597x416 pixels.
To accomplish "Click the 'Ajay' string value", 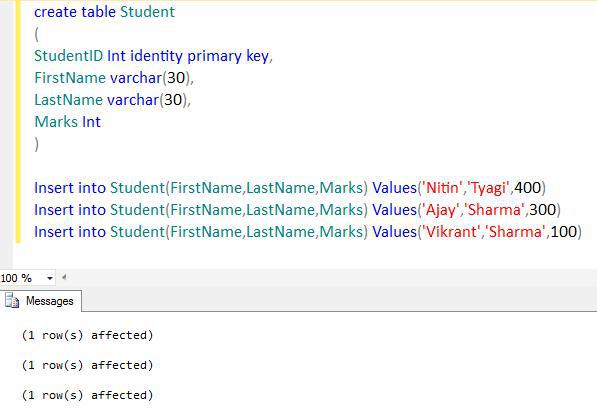I will (440, 210).
